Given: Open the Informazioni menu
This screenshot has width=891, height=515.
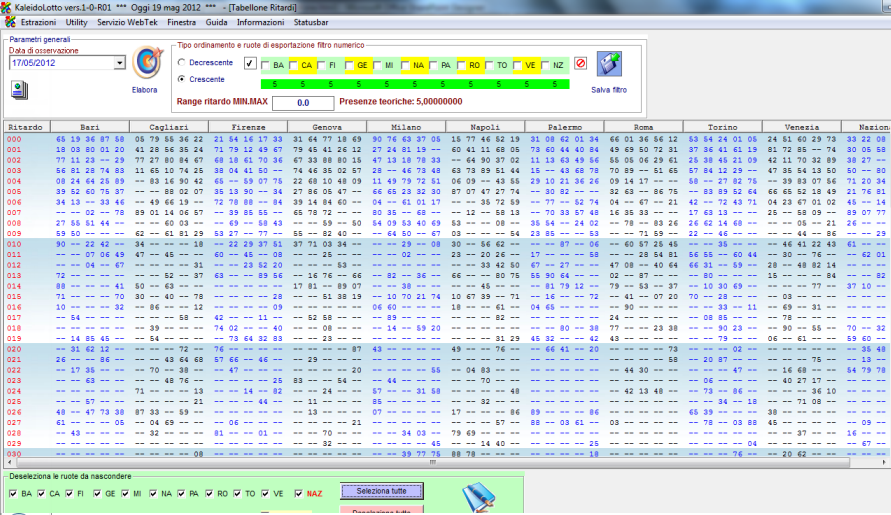Looking at the screenshot, I should pos(260,22).
